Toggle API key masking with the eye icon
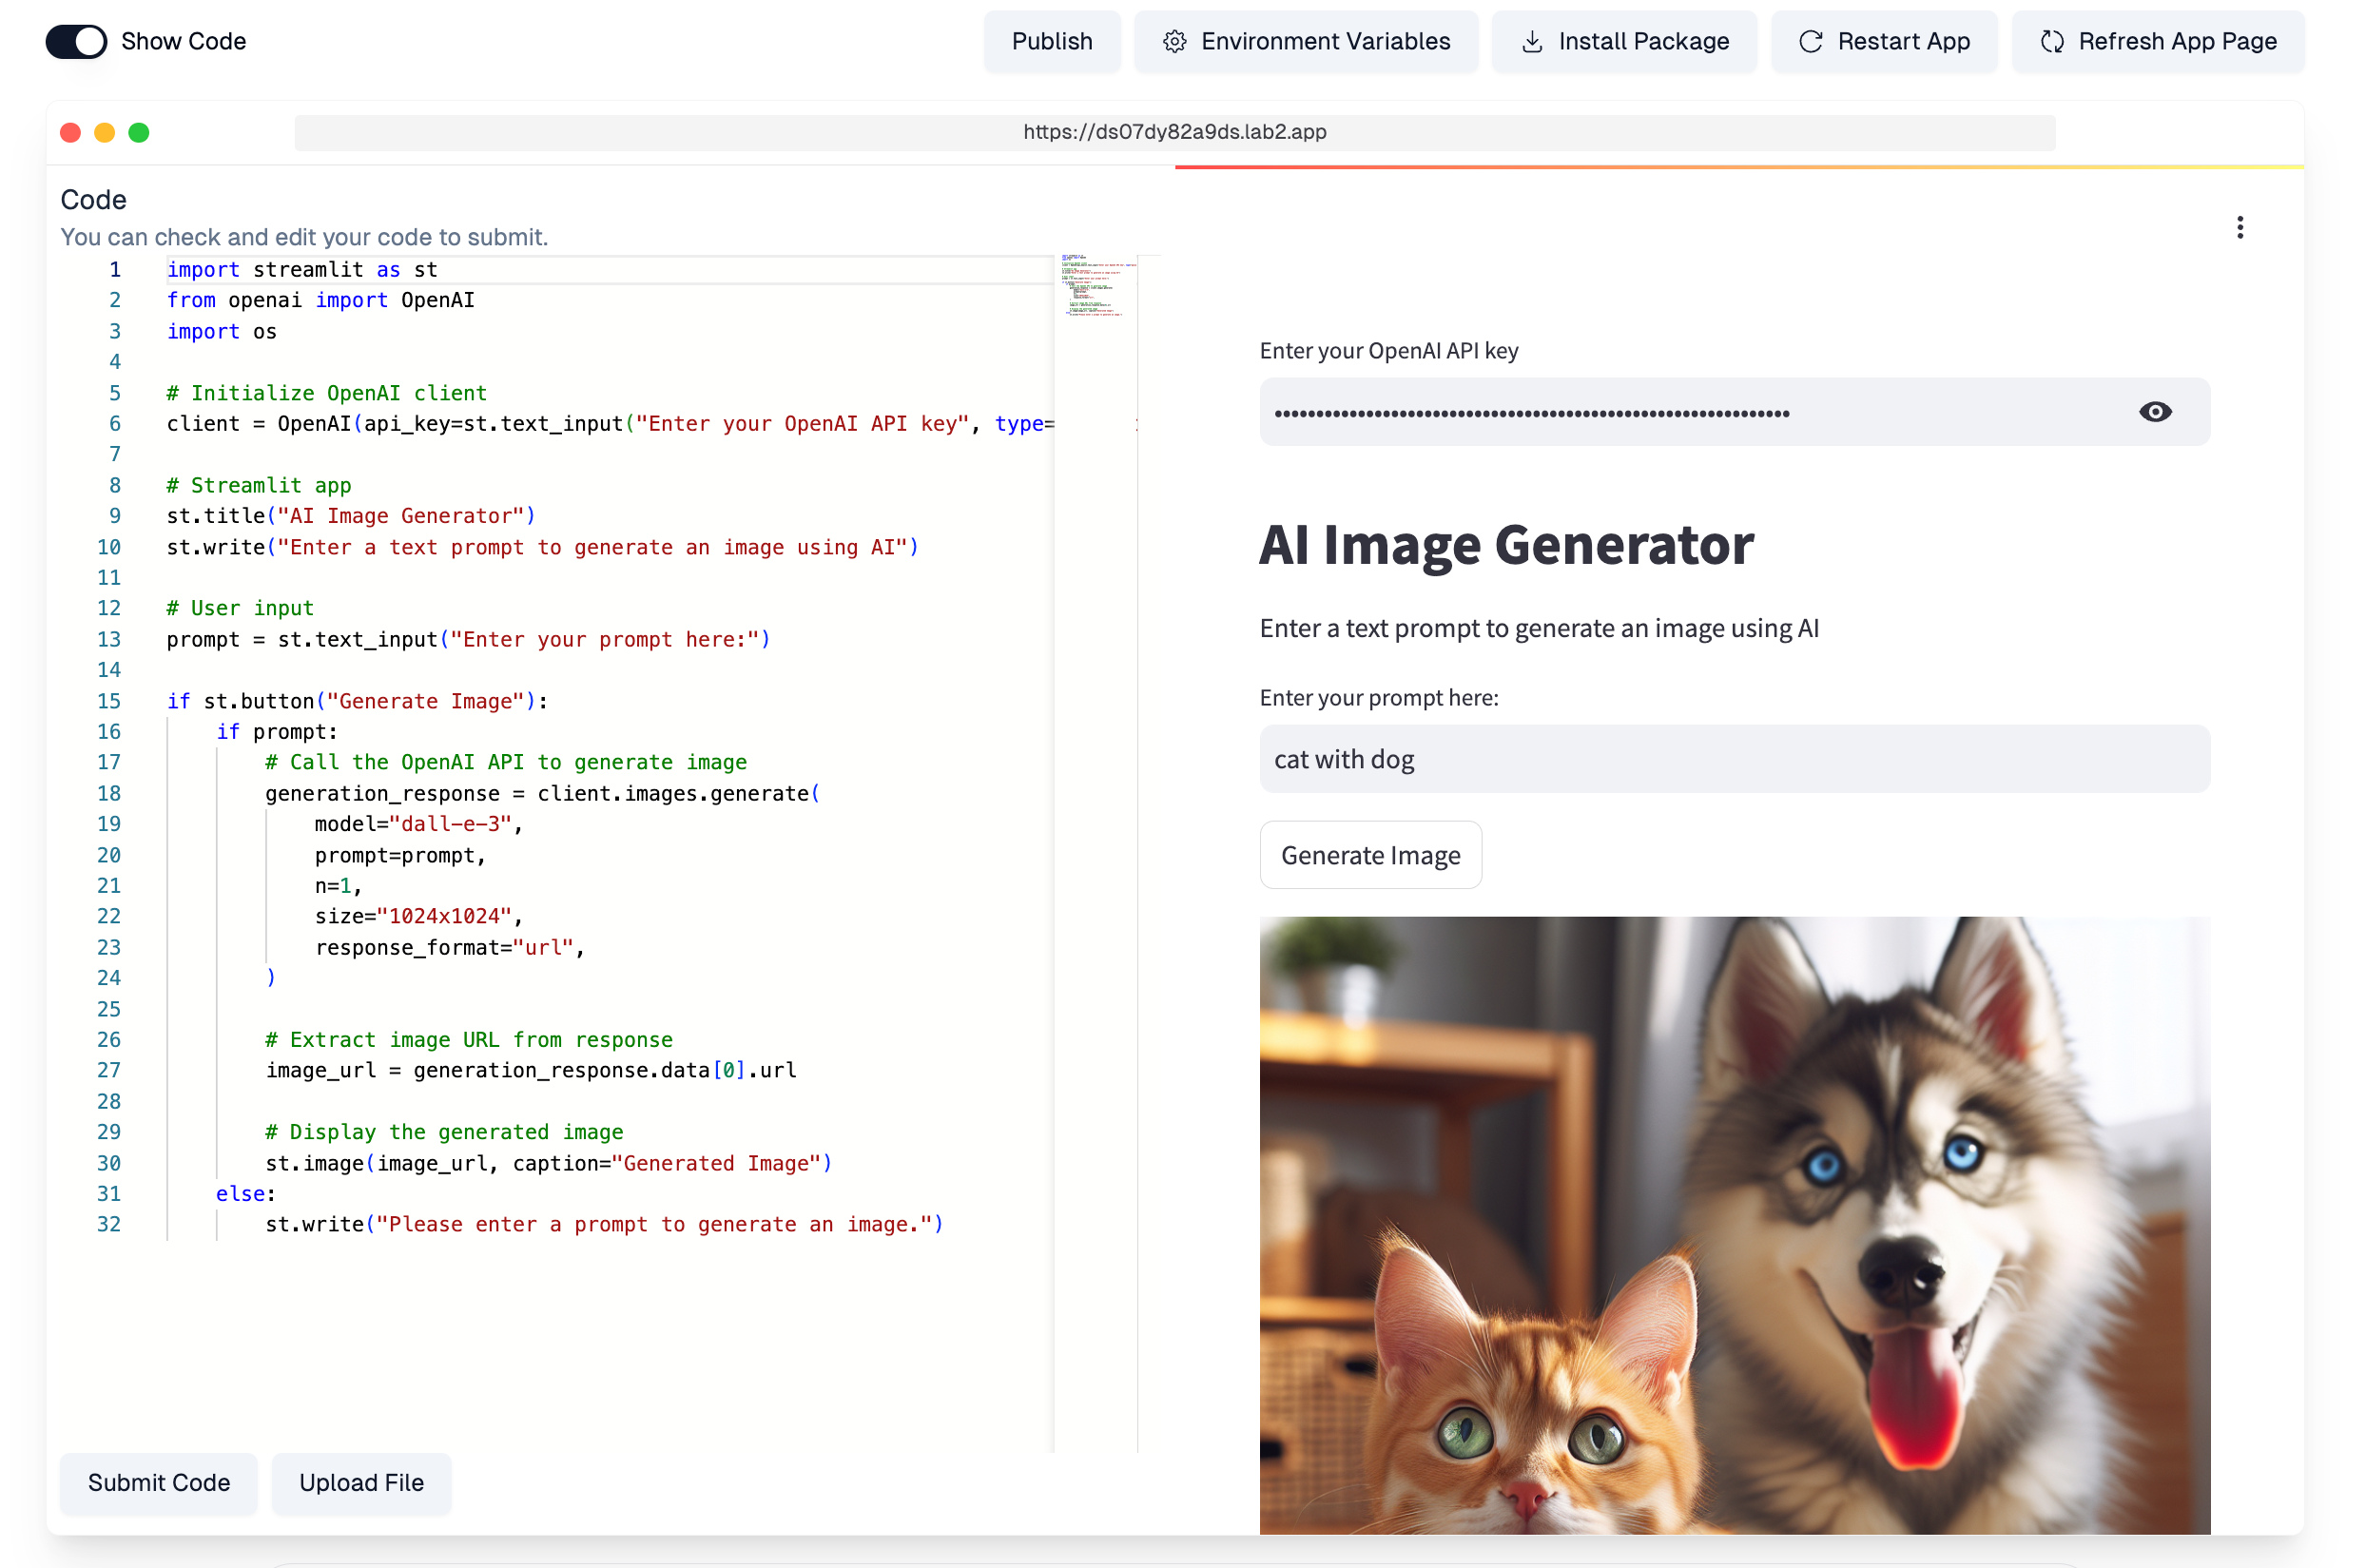Screen dimensions: 2366x1568 click(2156, 411)
